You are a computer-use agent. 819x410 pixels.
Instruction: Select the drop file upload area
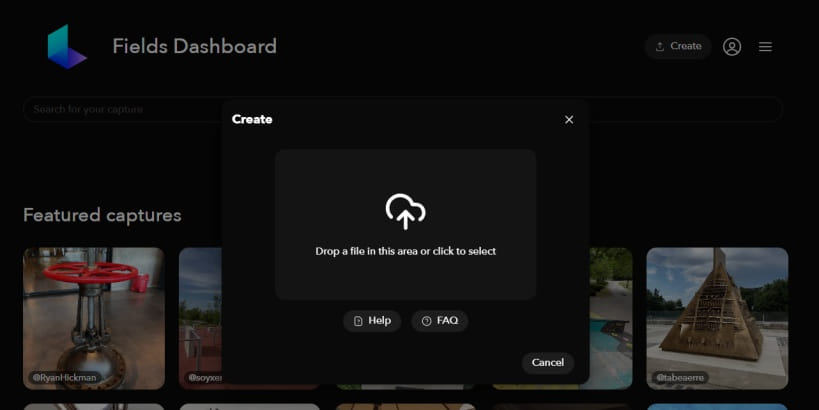(405, 224)
